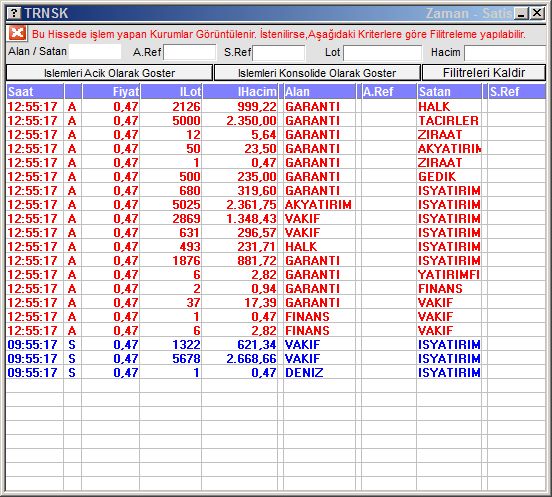The width and height of the screenshot is (552, 497).
Task: Click volume 621,34 cell
Action: (x=240, y=345)
